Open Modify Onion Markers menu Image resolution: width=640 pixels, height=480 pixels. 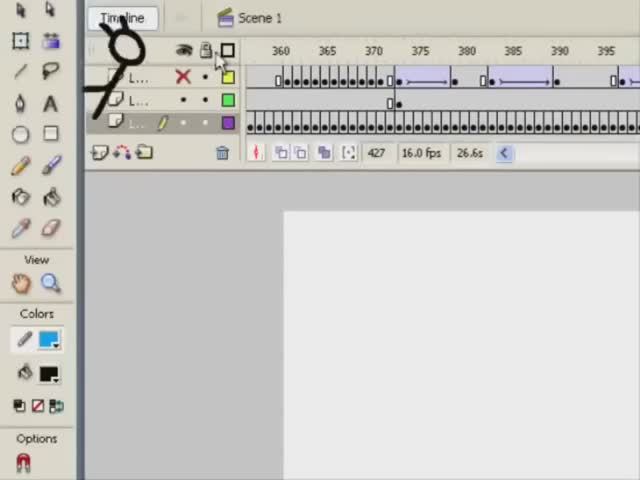point(349,153)
